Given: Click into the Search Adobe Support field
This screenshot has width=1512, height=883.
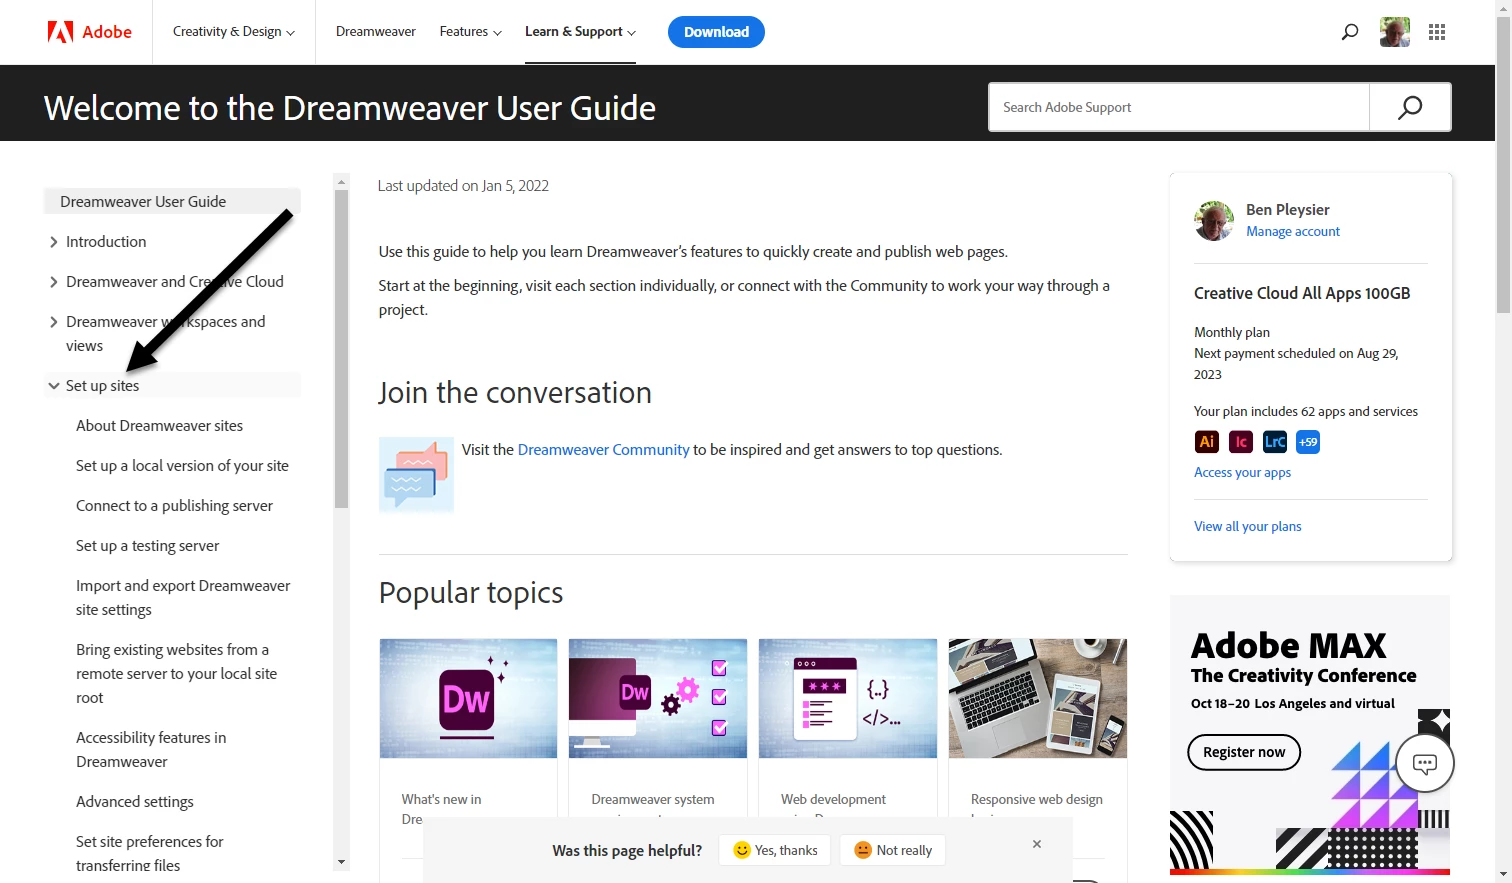Looking at the screenshot, I should tap(1179, 107).
